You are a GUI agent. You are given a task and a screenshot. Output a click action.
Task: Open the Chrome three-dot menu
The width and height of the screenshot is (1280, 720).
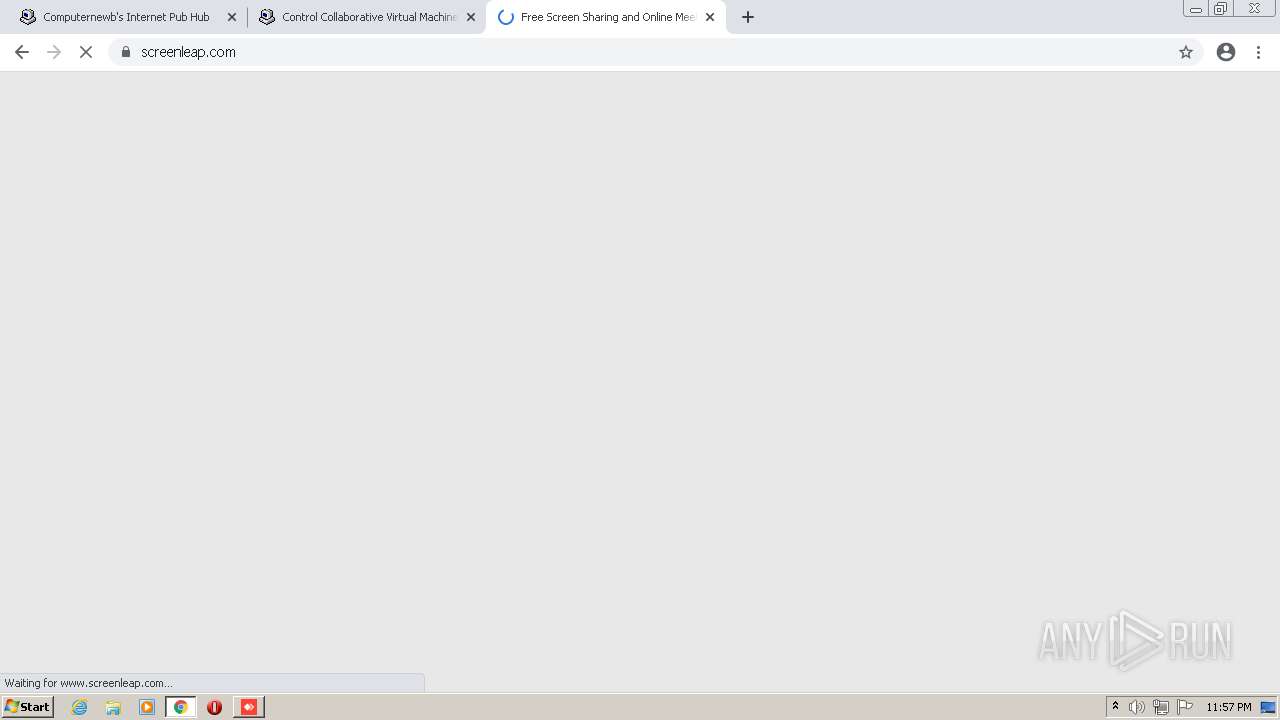[1259, 52]
